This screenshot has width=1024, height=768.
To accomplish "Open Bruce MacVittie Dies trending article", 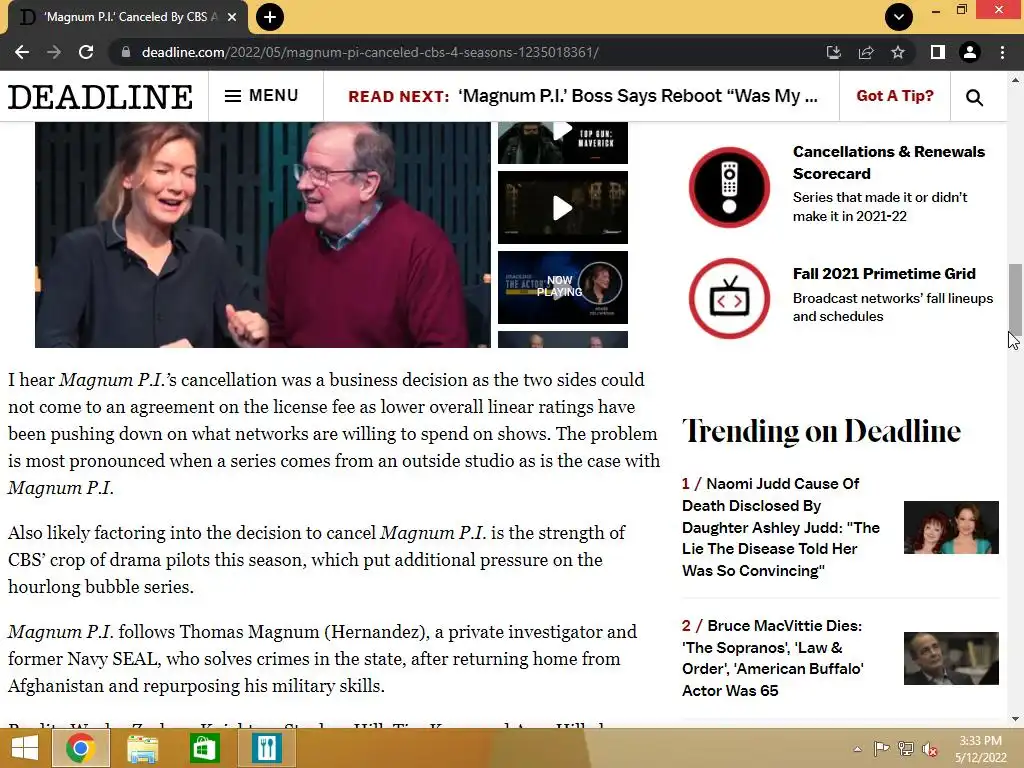I will click(x=773, y=658).
